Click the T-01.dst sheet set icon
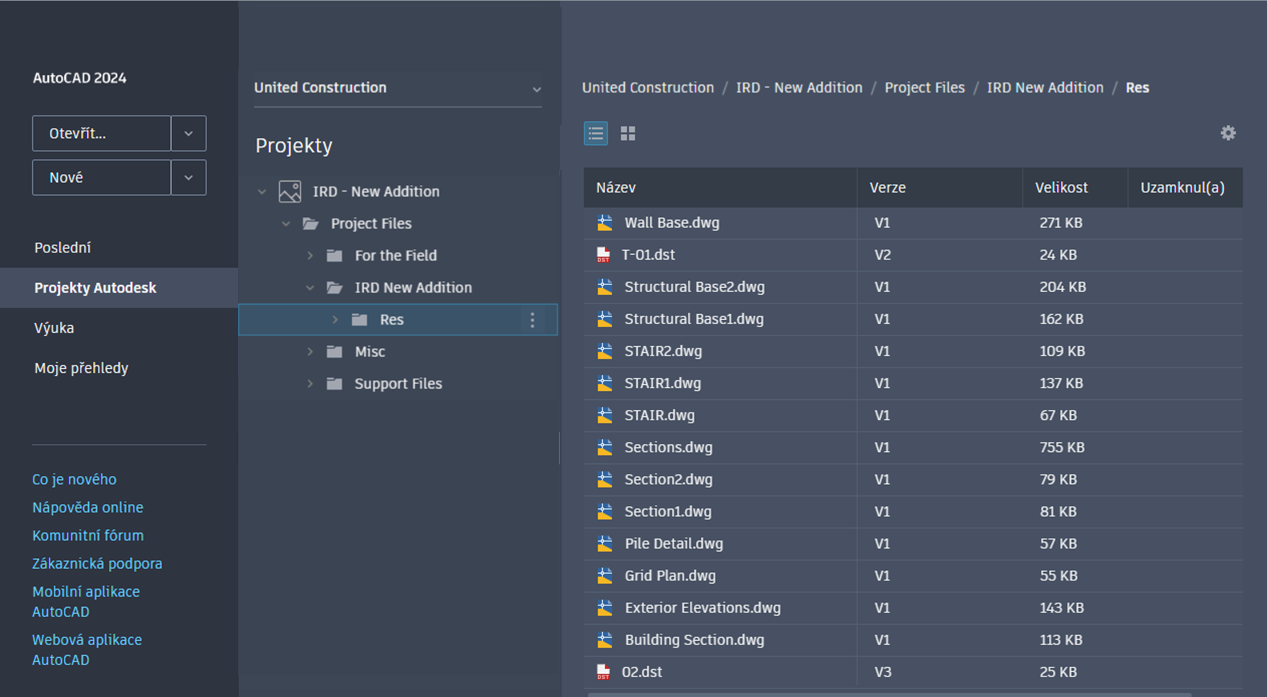The height and width of the screenshot is (697, 1267). 603,255
